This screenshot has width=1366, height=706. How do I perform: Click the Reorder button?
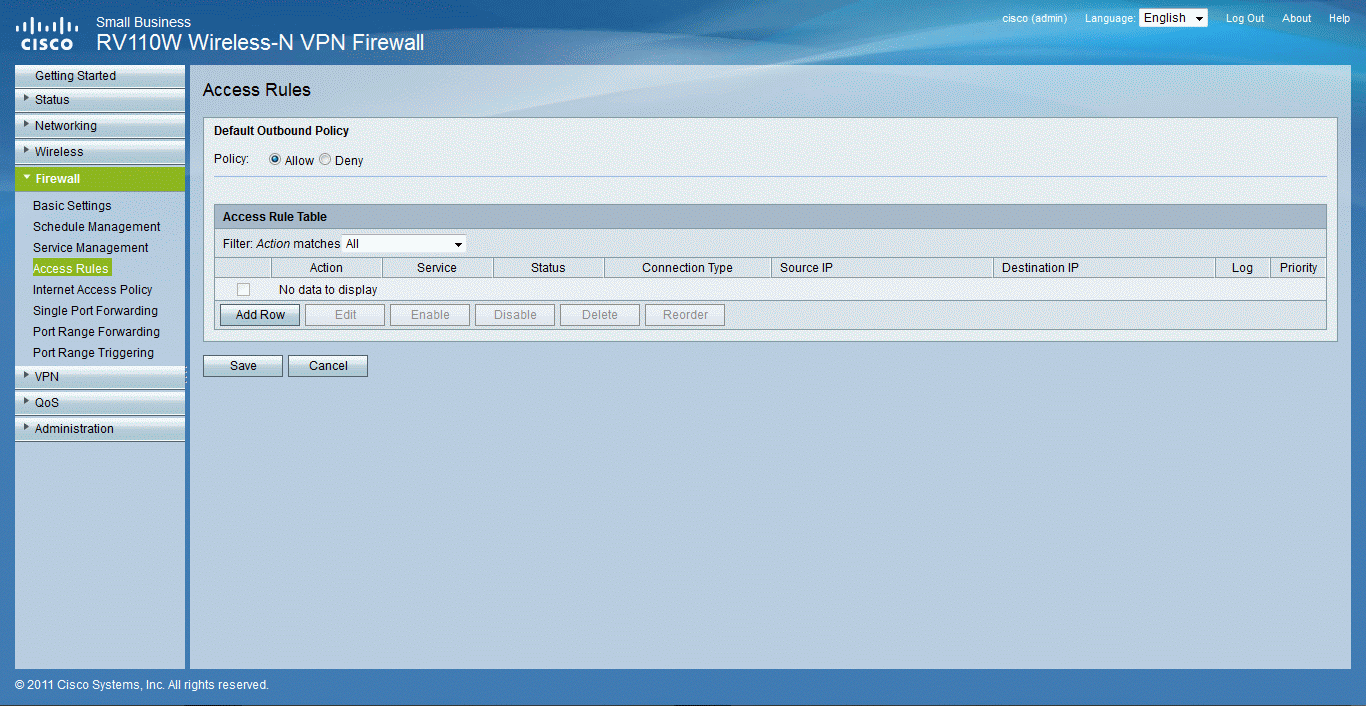685,315
